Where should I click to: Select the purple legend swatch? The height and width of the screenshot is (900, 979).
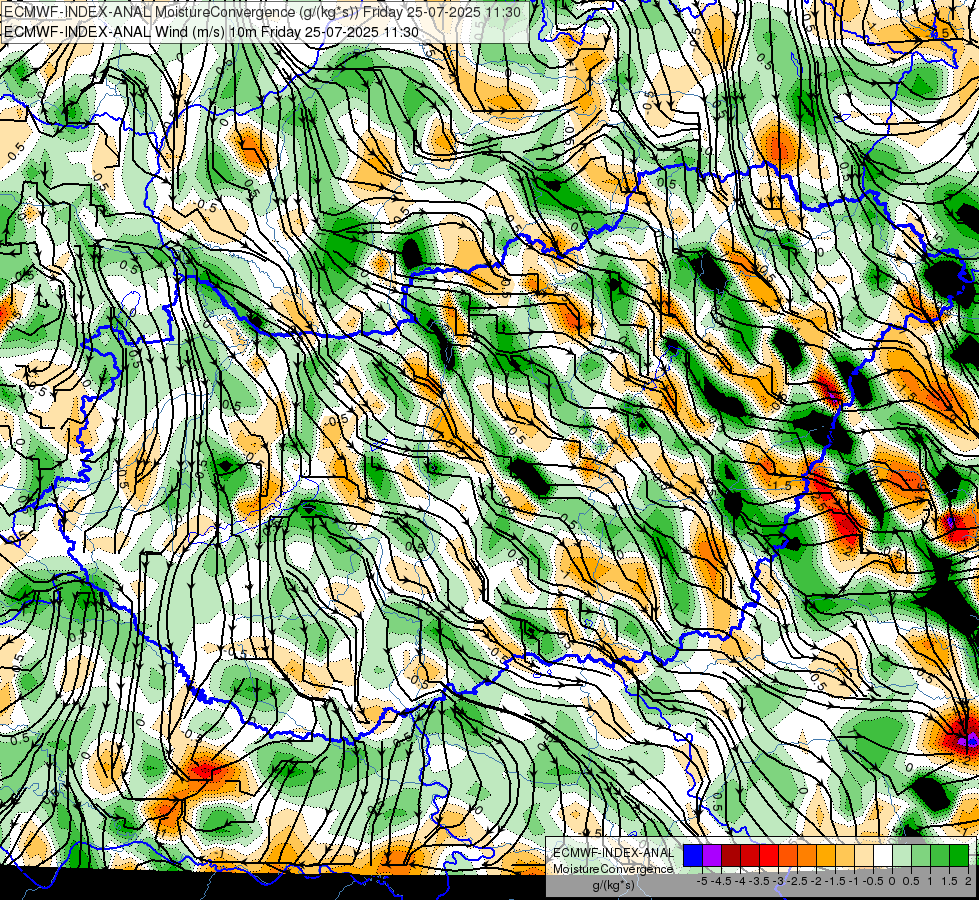pyautogui.click(x=712, y=856)
